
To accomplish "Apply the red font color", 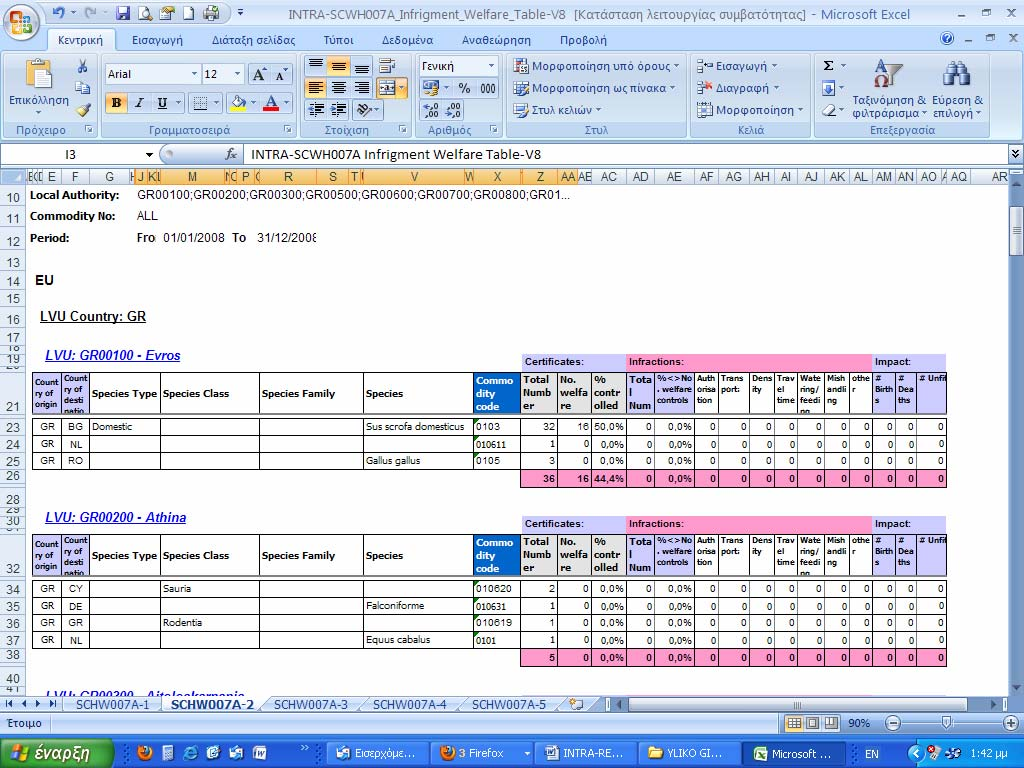I will [x=271, y=103].
